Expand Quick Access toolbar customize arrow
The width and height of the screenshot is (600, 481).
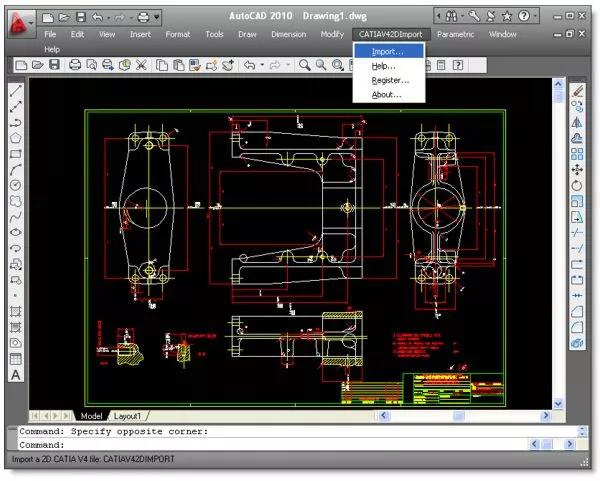(157, 17)
